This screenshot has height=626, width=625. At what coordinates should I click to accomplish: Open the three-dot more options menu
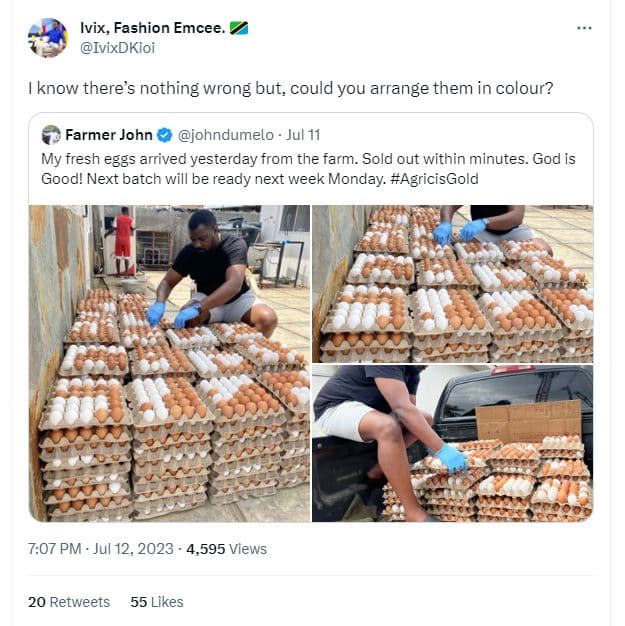[584, 28]
